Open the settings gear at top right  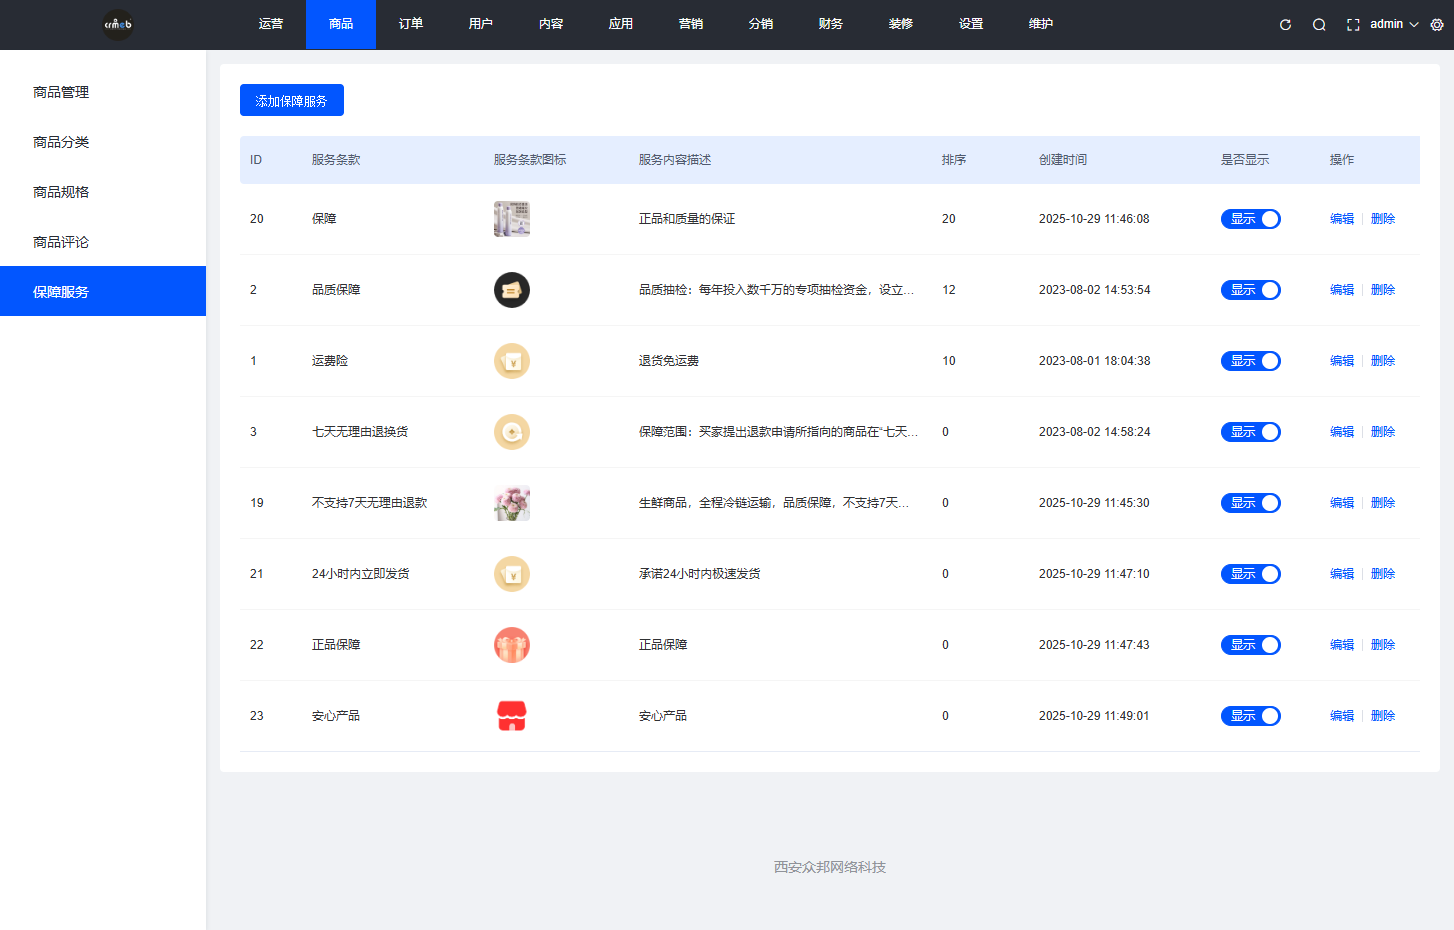coord(1437,24)
